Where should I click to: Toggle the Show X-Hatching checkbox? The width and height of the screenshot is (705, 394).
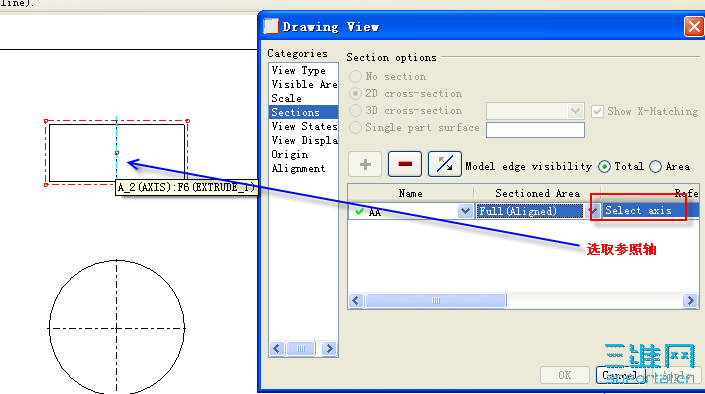pyautogui.click(x=597, y=111)
